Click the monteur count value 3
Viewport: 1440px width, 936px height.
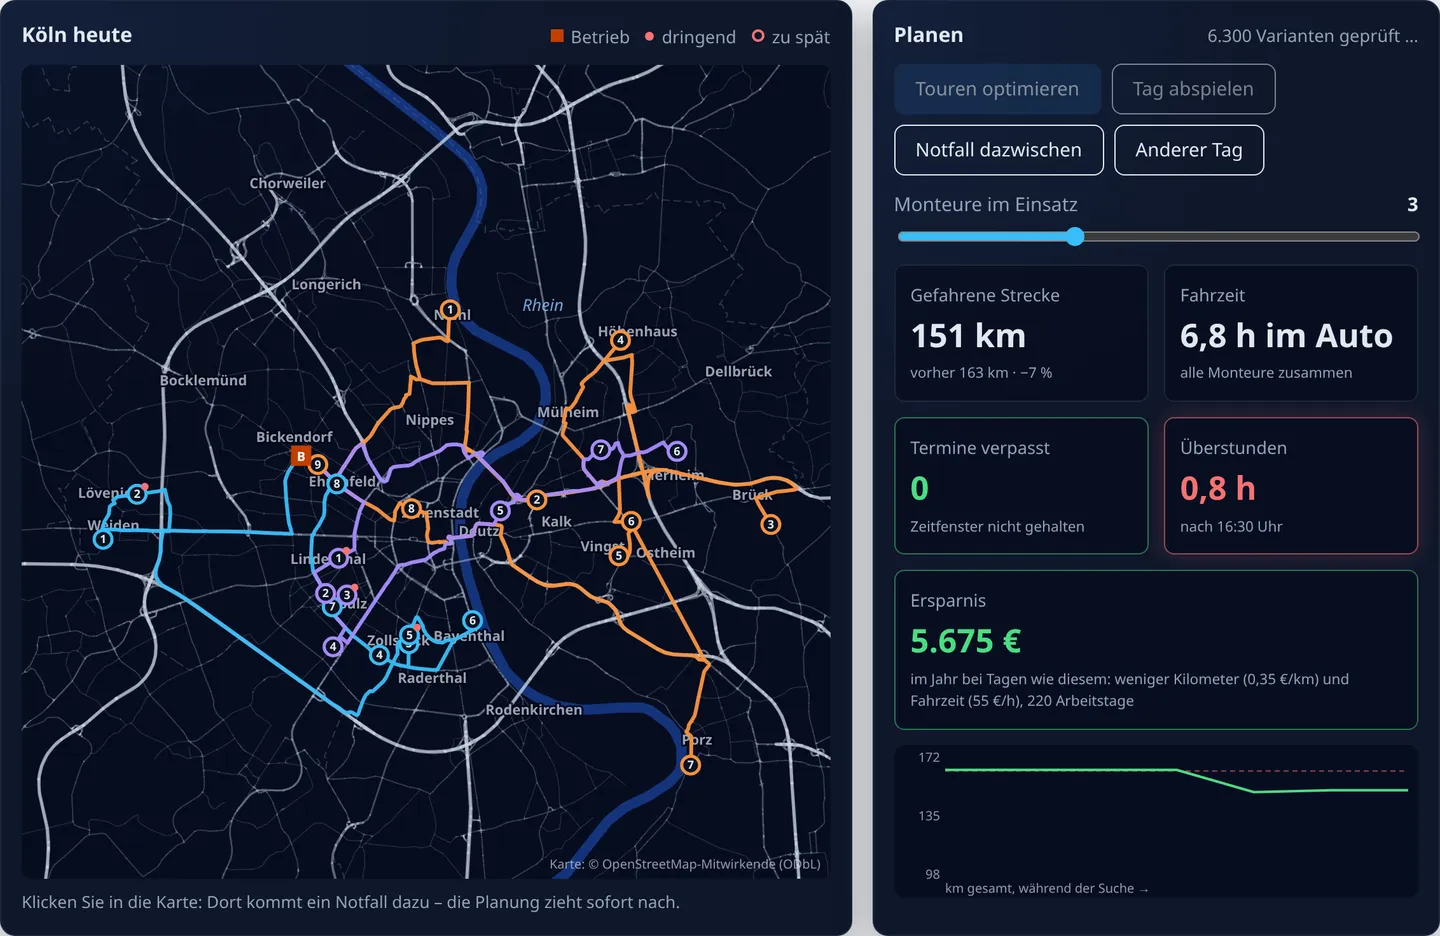[x=1412, y=204]
